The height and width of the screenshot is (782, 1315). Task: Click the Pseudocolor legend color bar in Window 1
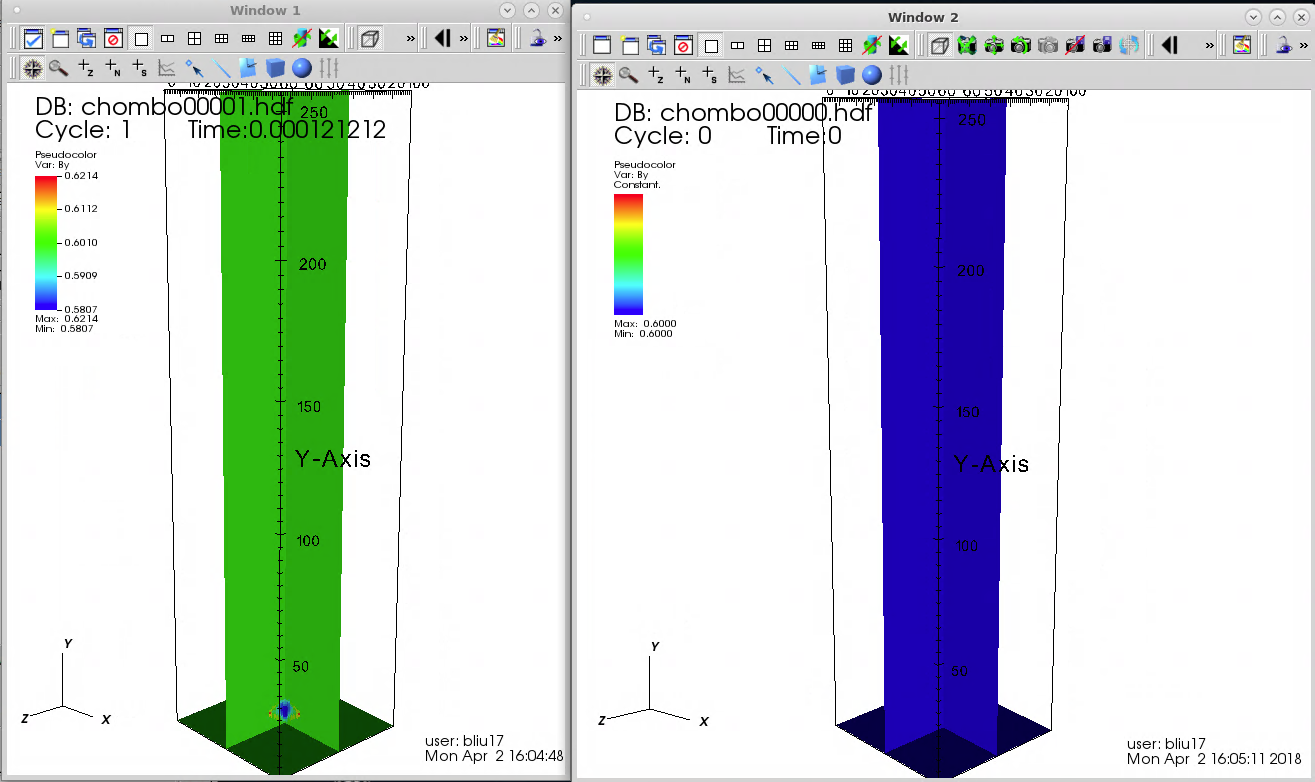46,241
